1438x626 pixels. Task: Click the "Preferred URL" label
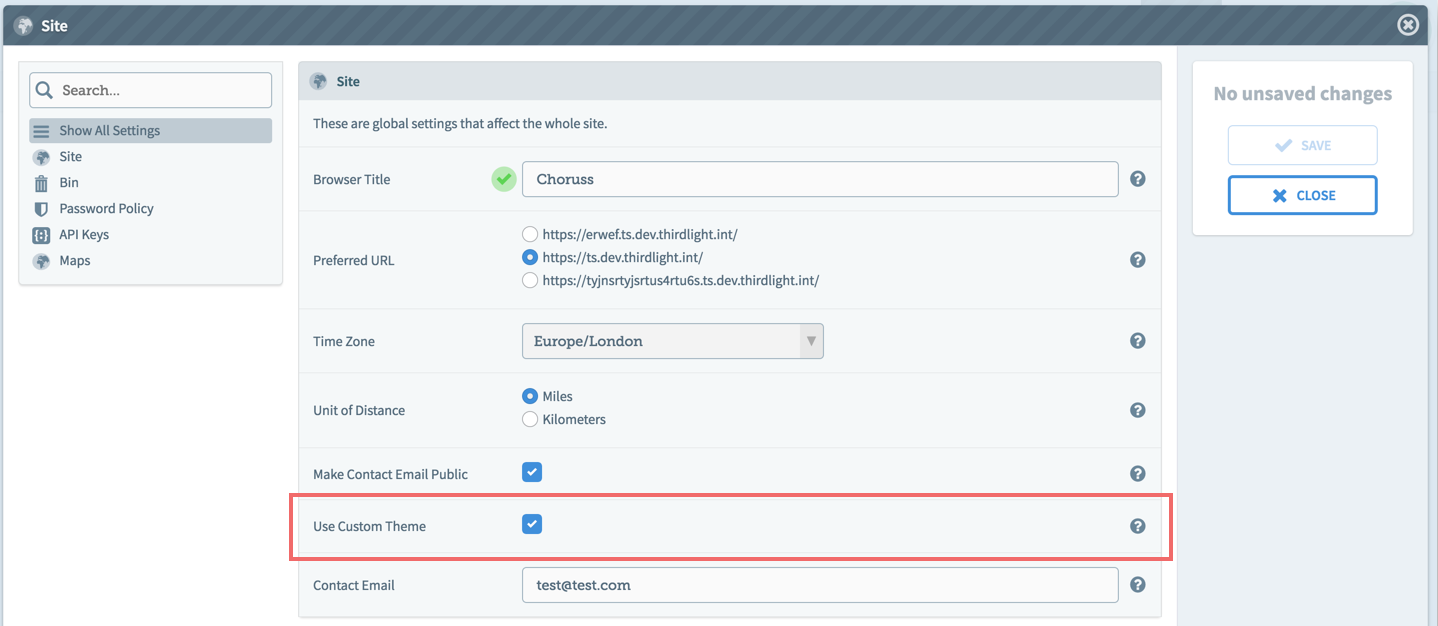(x=354, y=260)
